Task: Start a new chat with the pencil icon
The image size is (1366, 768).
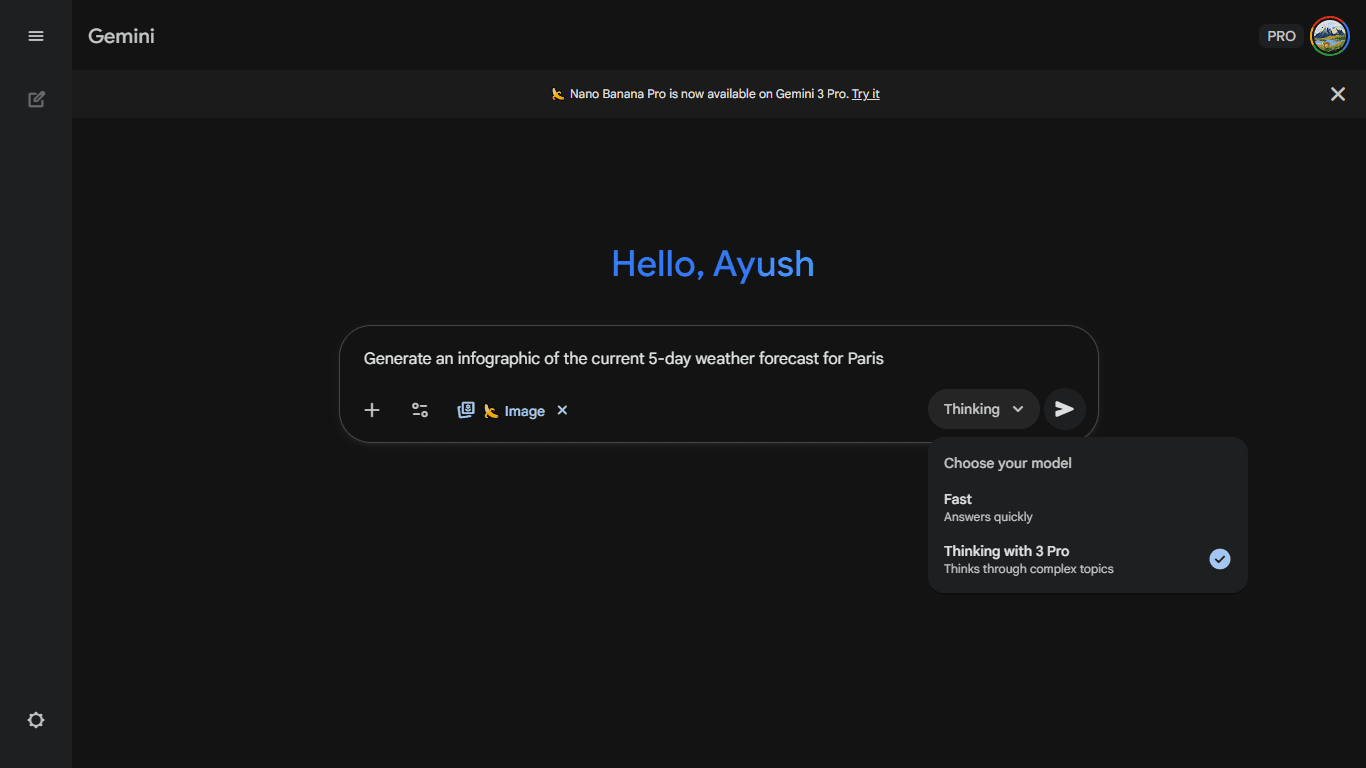Action: coord(36,99)
